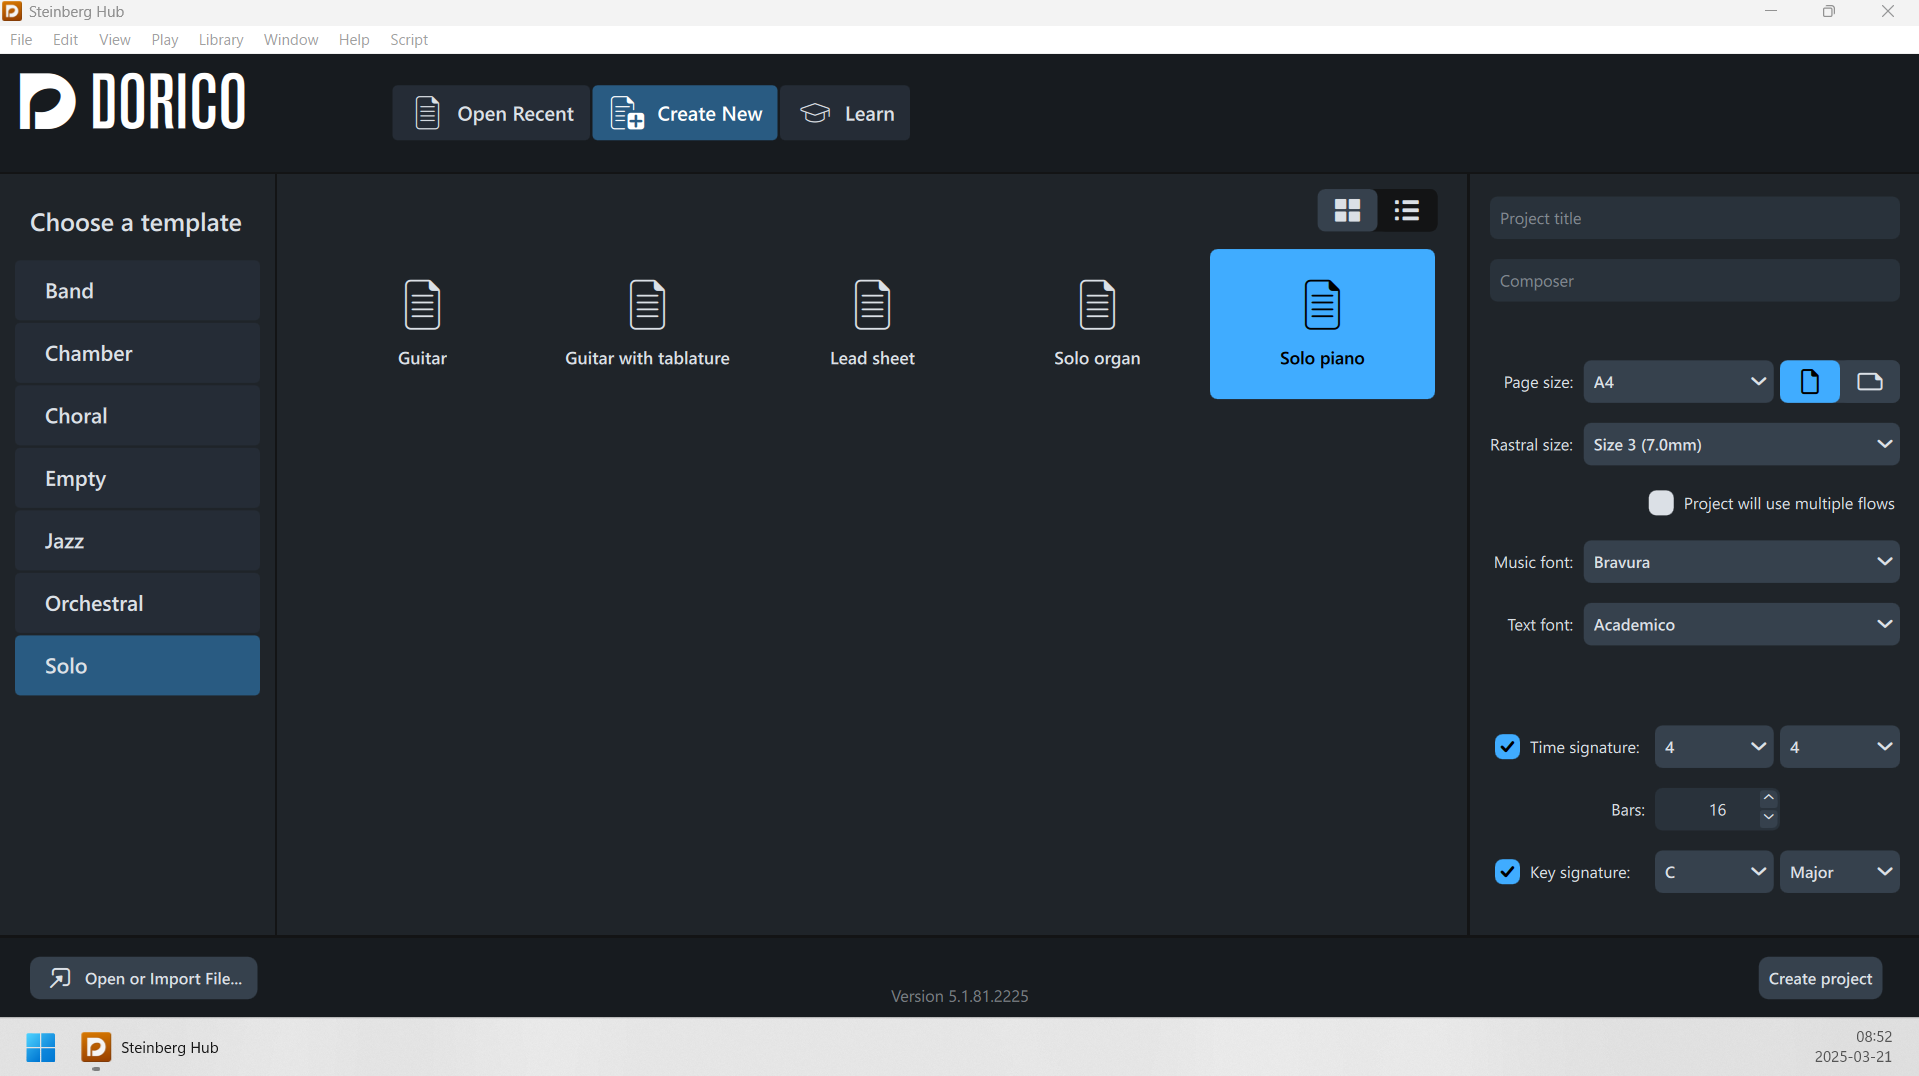
Task: Toggle the Key signature checkbox
Action: 1507,872
